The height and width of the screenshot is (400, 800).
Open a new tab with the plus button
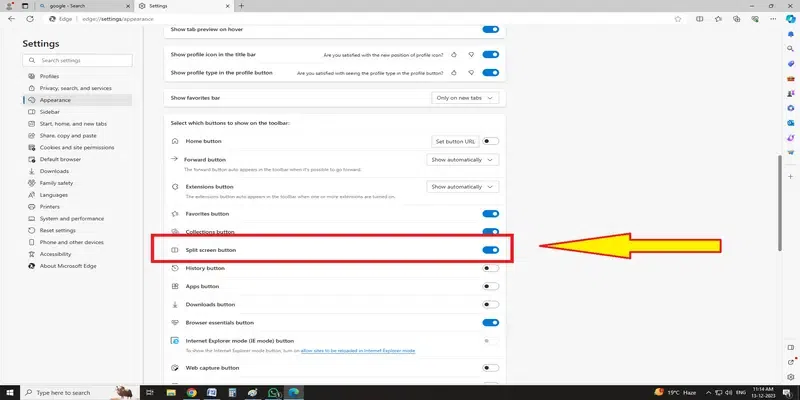click(x=241, y=6)
